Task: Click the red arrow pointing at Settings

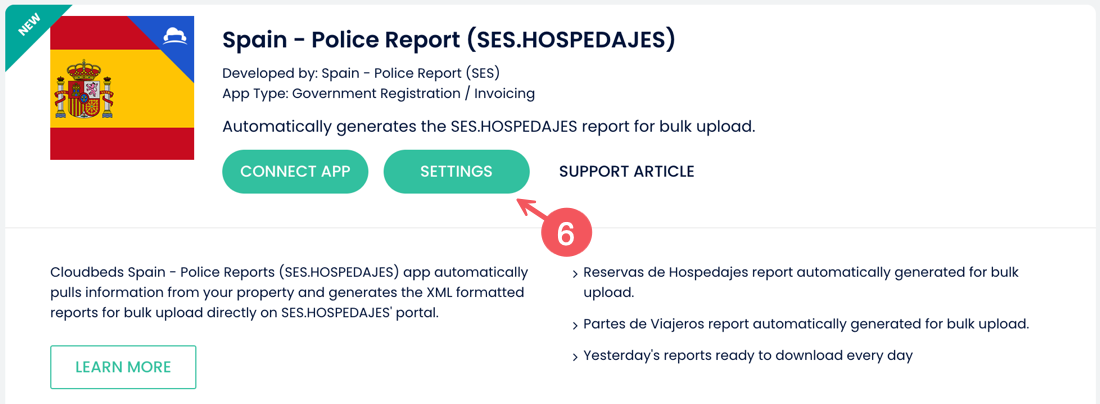Action: point(536,210)
